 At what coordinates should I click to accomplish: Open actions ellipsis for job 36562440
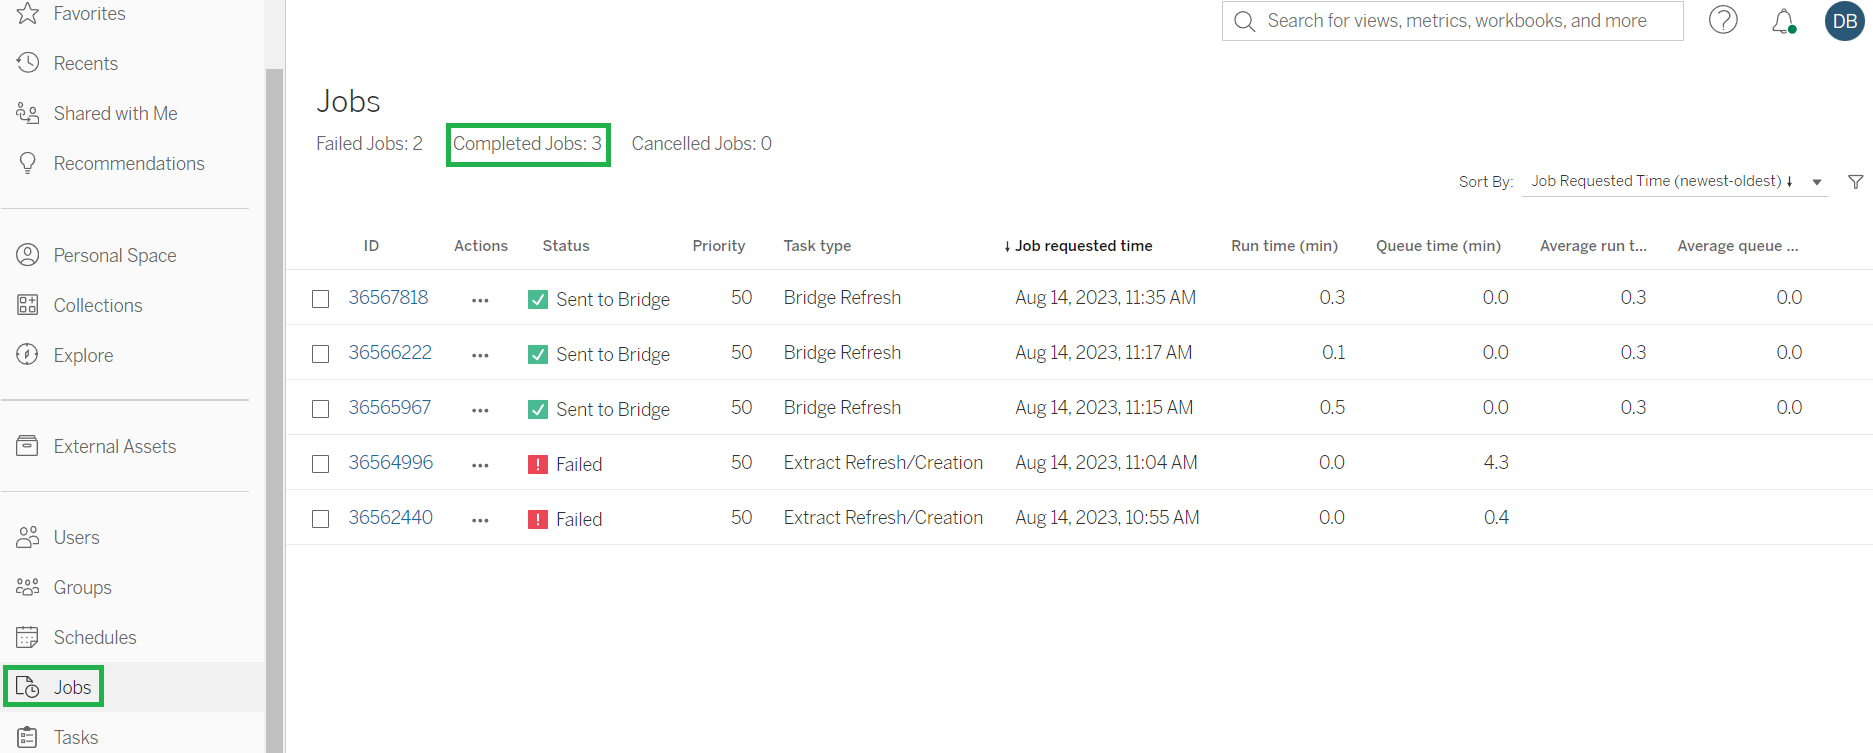tap(480, 520)
